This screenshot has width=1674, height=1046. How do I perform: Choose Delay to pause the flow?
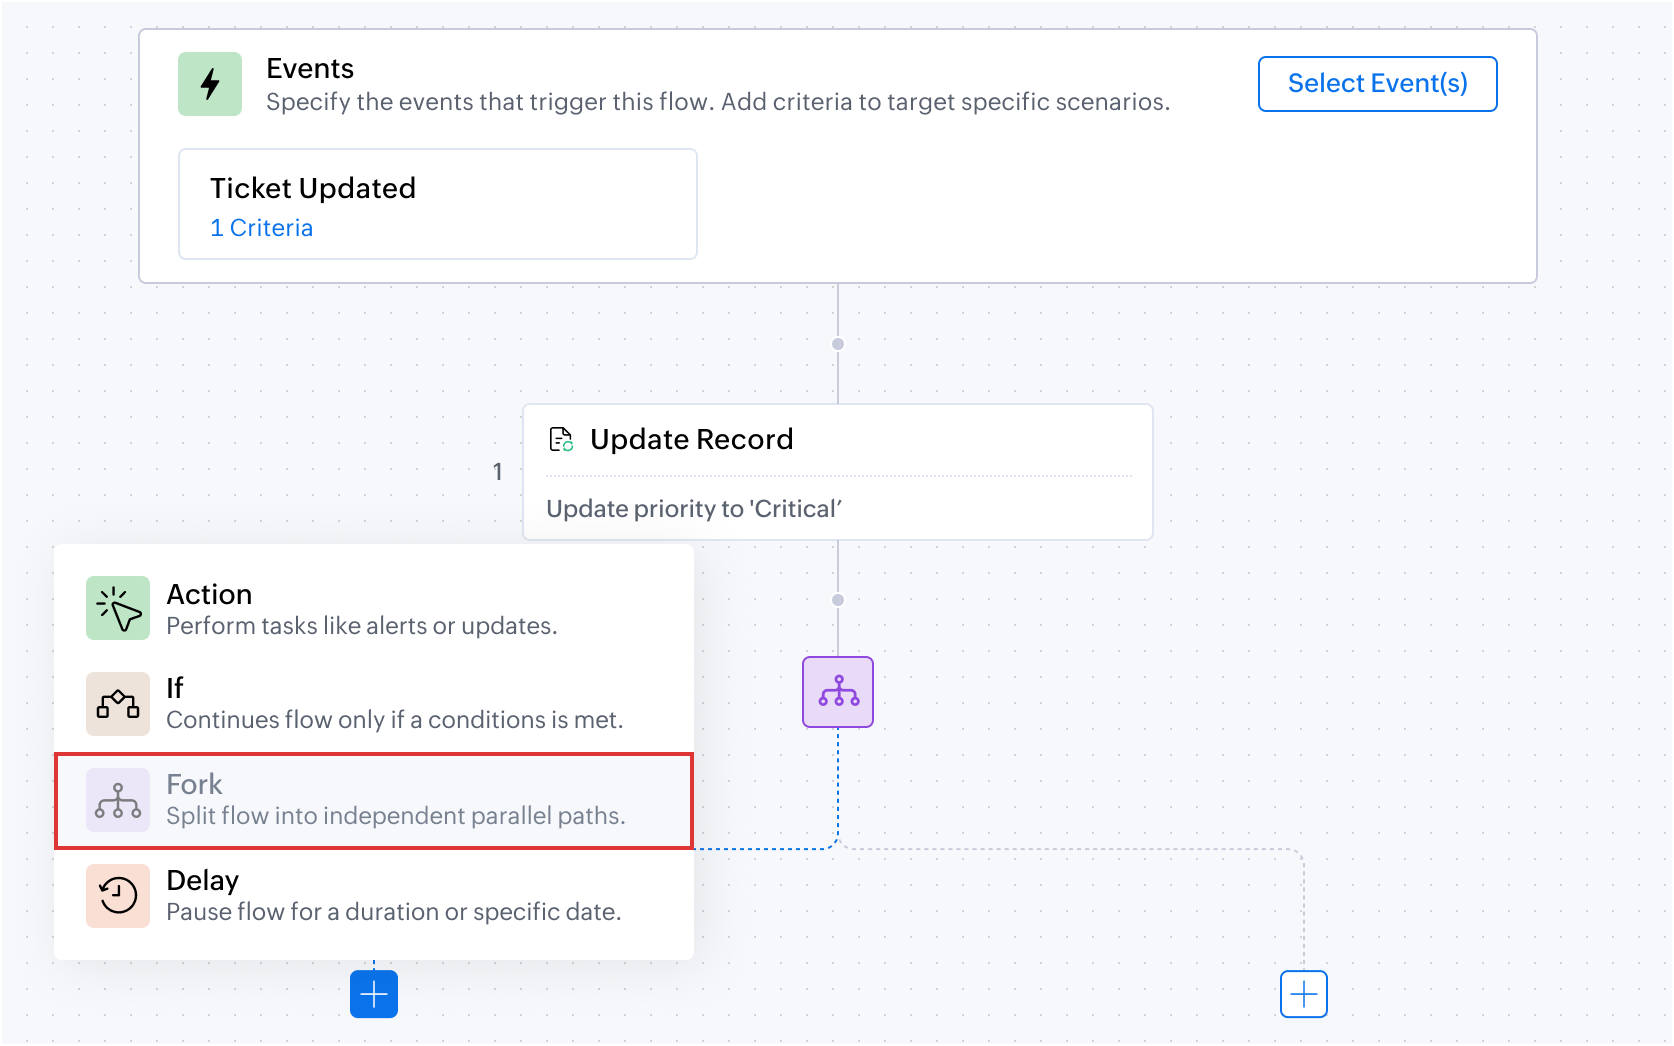tap(374, 896)
